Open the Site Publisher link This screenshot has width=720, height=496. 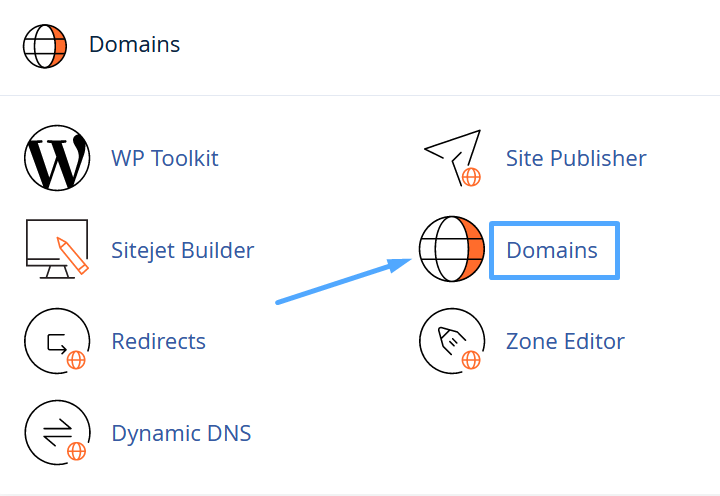pyautogui.click(x=576, y=158)
